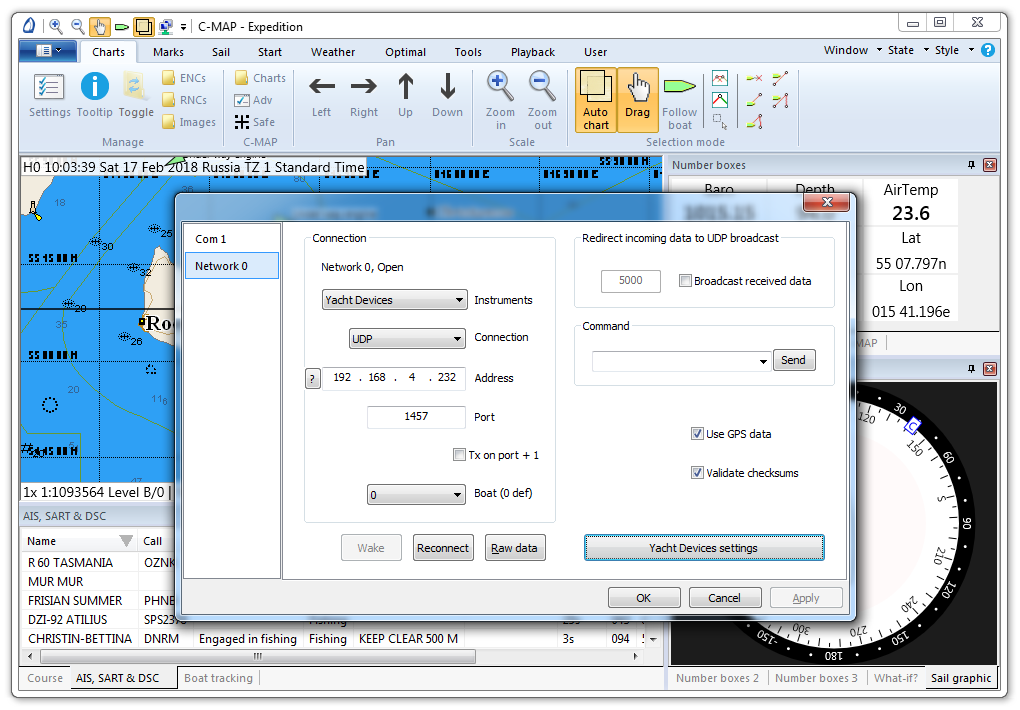Open Yacht Devices settings
1020x710 pixels.
pos(704,548)
